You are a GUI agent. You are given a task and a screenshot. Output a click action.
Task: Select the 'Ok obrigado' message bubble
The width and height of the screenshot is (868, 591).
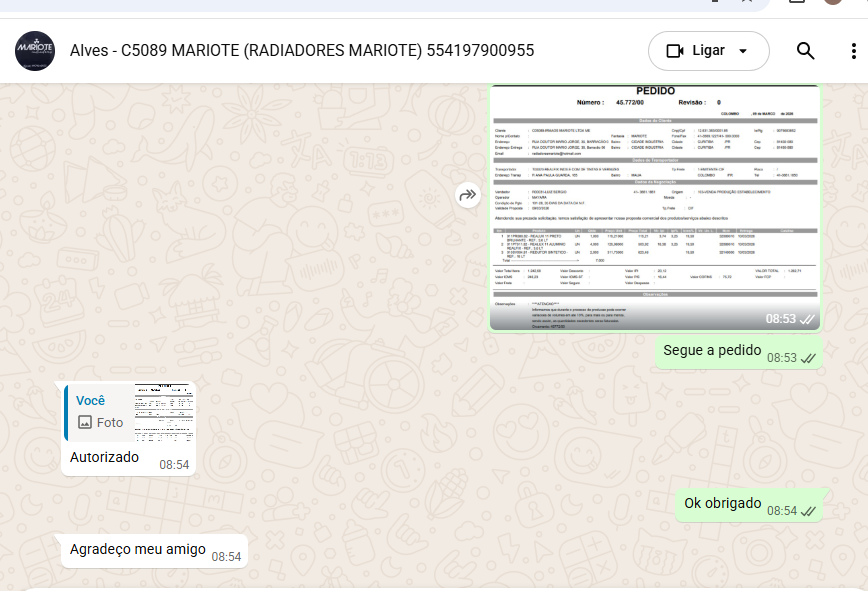click(722, 504)
